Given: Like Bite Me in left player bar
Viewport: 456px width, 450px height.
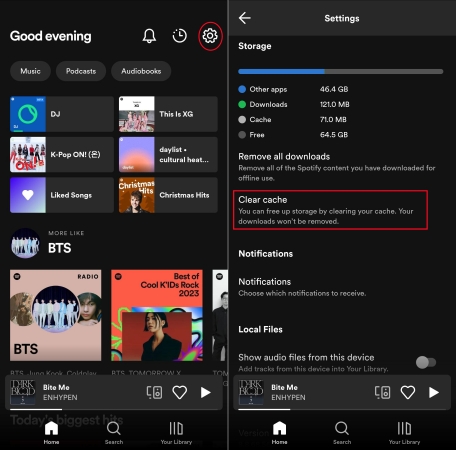Looking at the screenshot, I should (180, 392).
